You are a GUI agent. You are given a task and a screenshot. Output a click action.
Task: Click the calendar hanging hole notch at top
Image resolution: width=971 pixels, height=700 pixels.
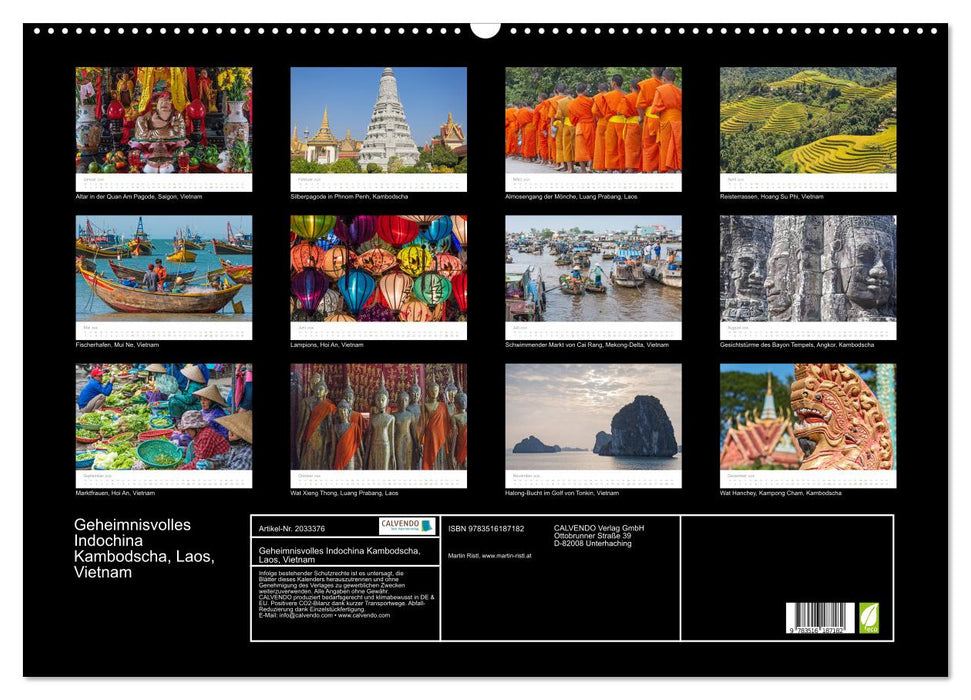click(485, 29)
